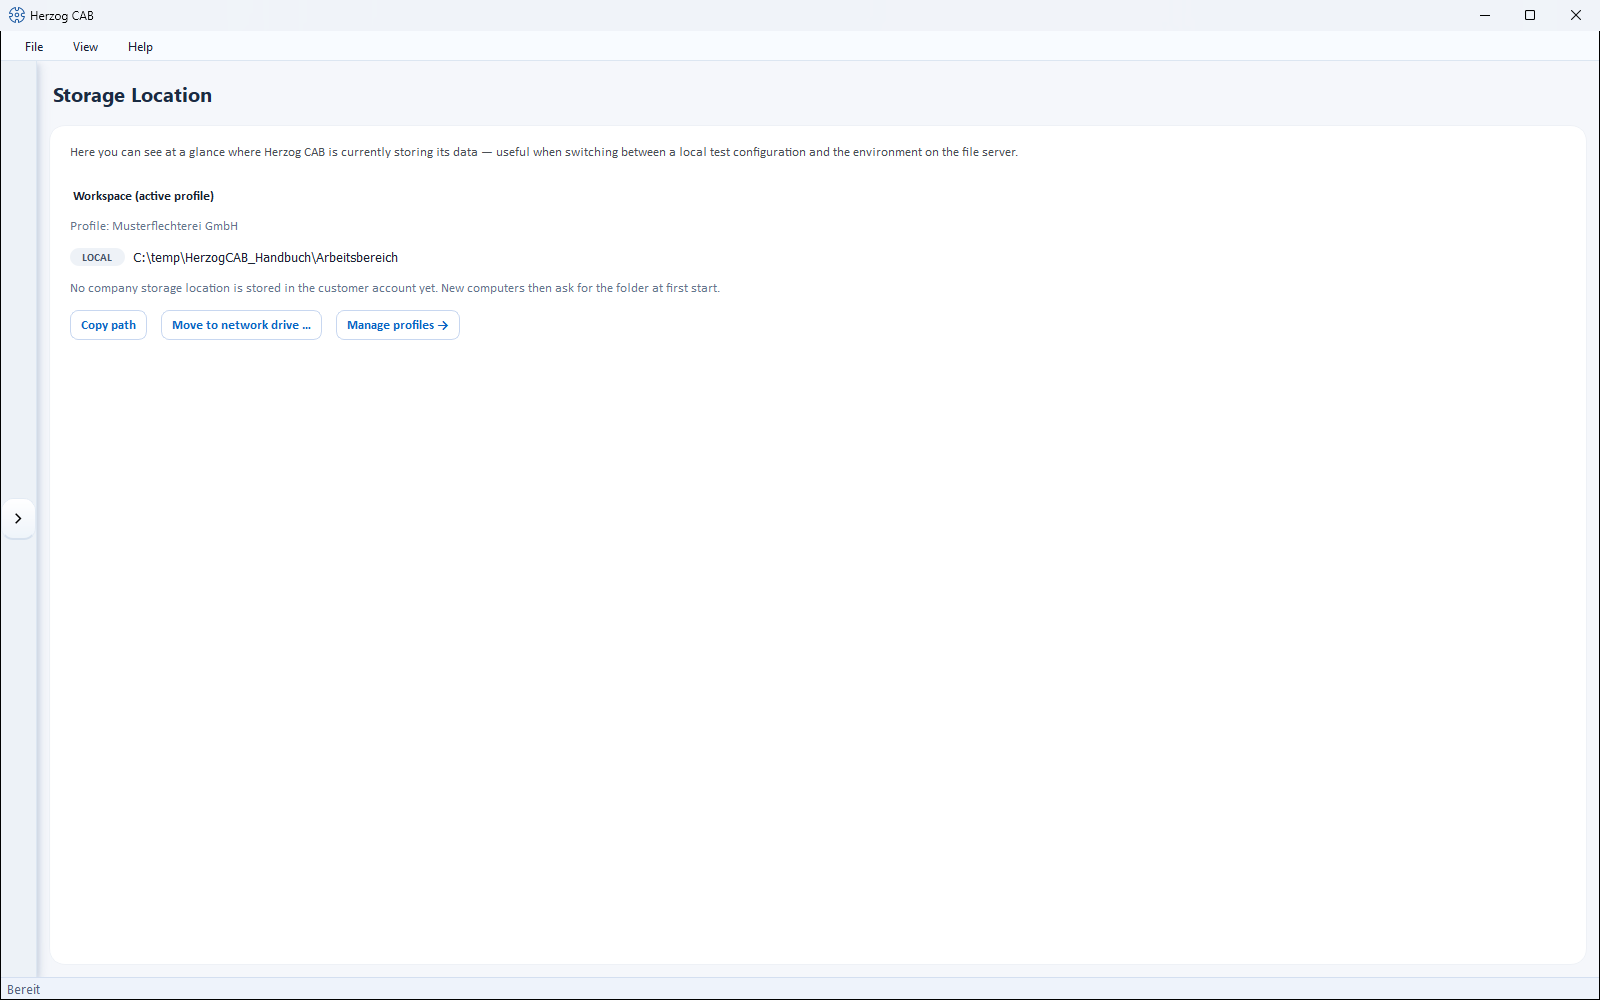Viewport: 1600px width, 1000px height.
Task: Click the Copy path button
Action: pyautogui.click(x=108, y=325)
